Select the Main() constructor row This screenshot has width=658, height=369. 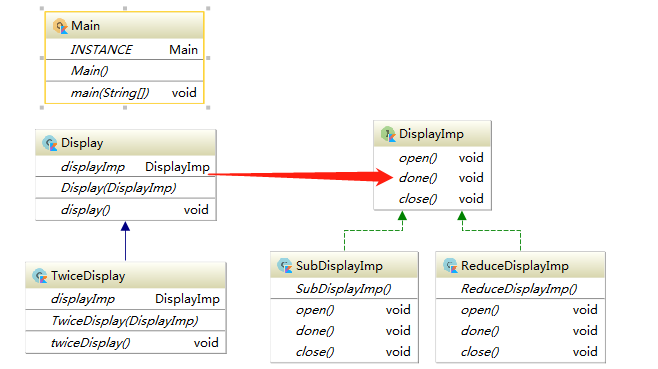(125, 71)
